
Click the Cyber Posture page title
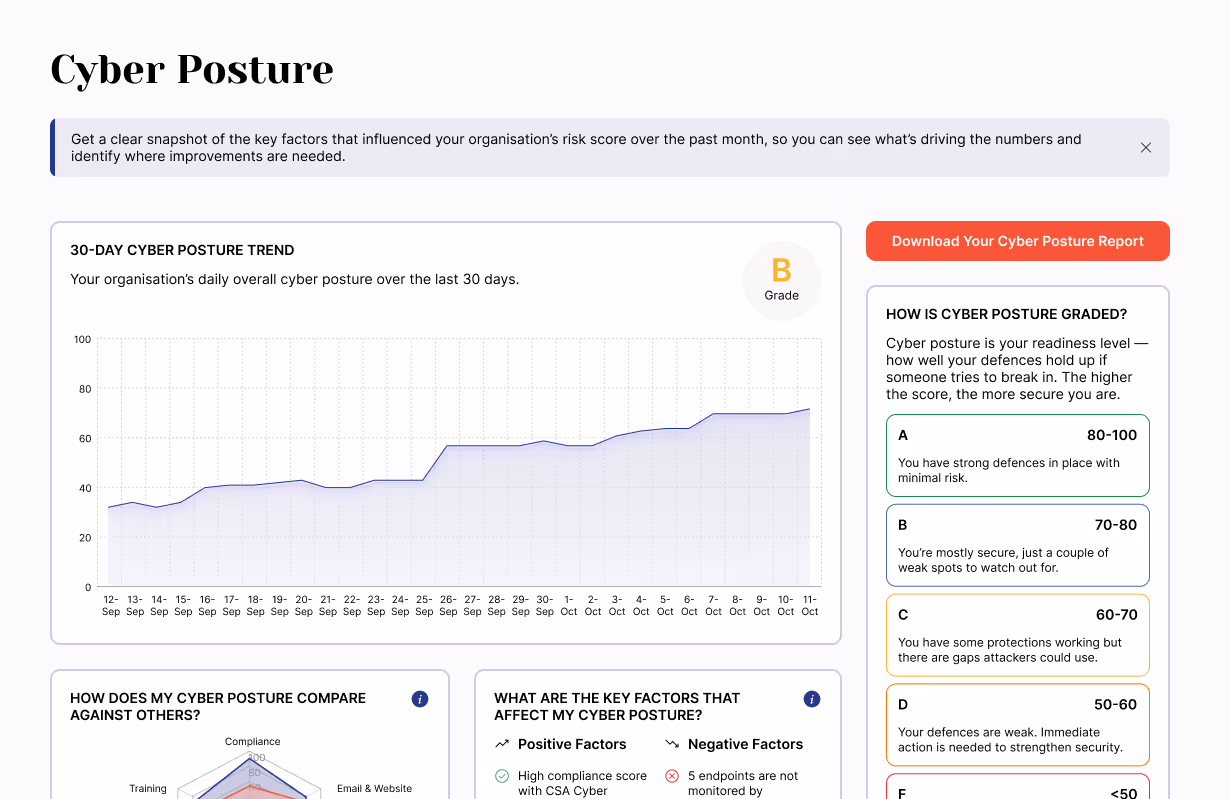(191, 69)
